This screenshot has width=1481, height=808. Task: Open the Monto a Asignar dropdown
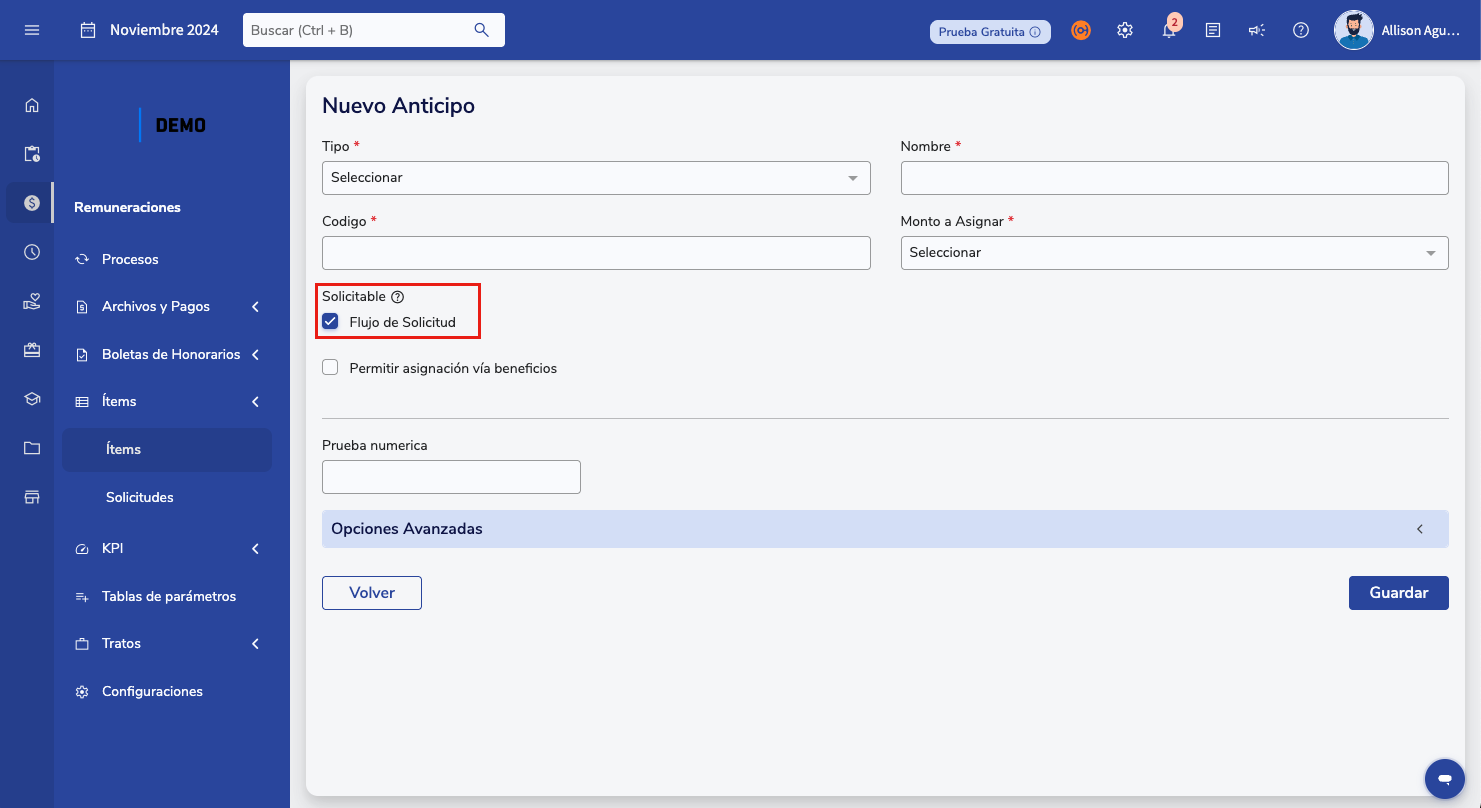coord(1174,253)
